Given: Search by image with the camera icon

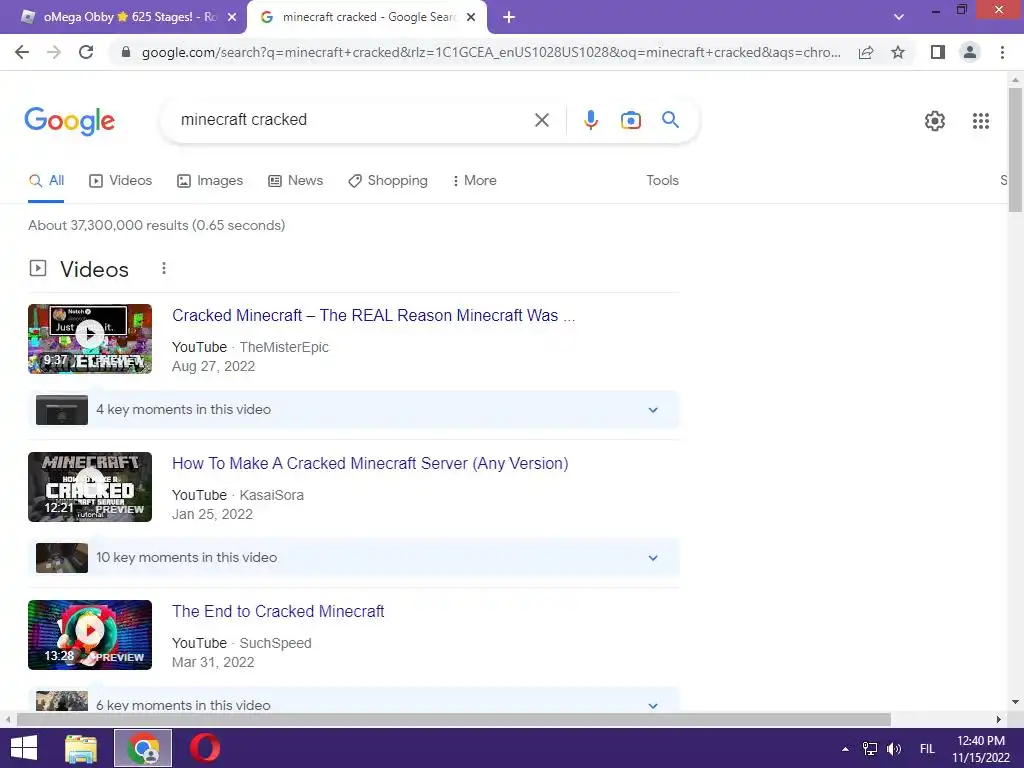Looking at the screenshot, I should (630, 120).
